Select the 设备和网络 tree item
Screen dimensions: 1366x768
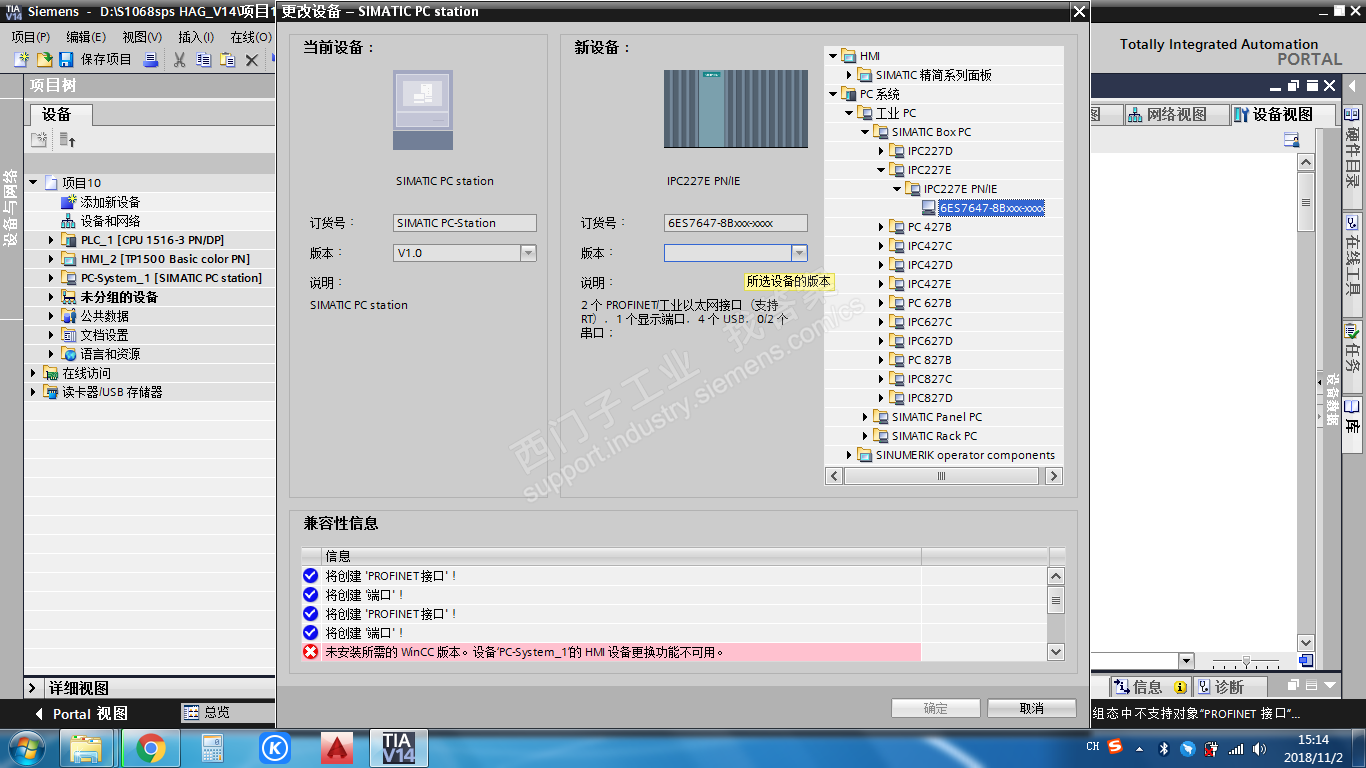[110, 221]
